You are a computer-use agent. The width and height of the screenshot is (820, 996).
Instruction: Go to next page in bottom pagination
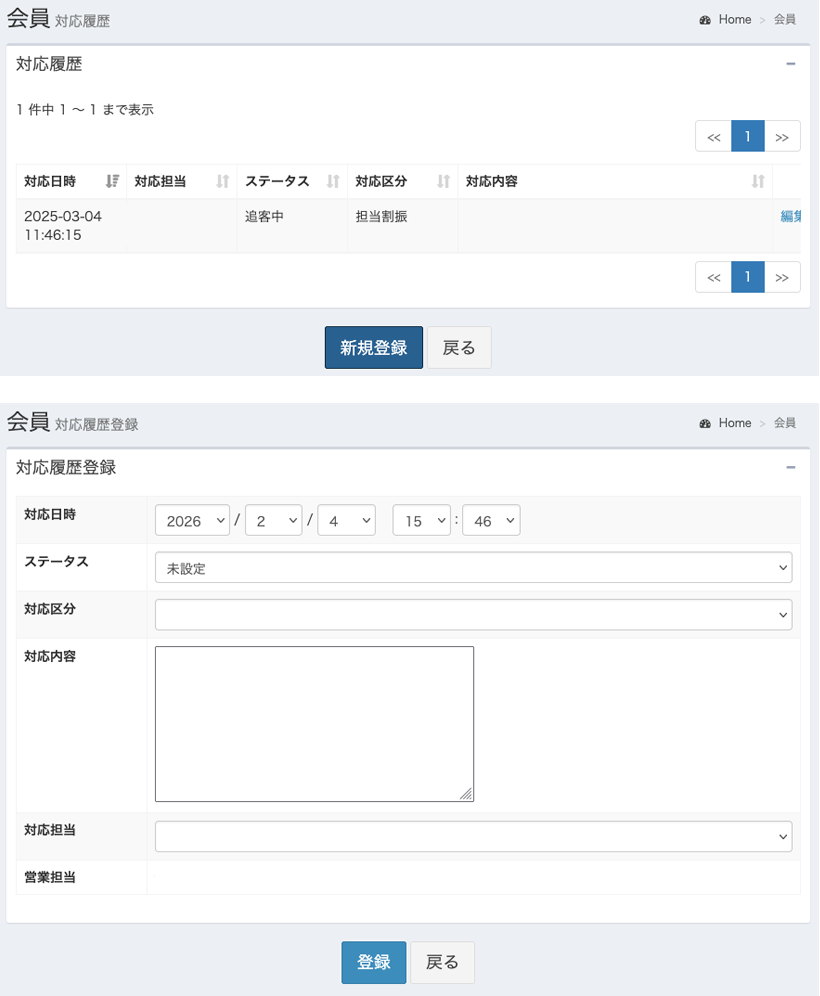pyautogui.click(x=782, y=277)
